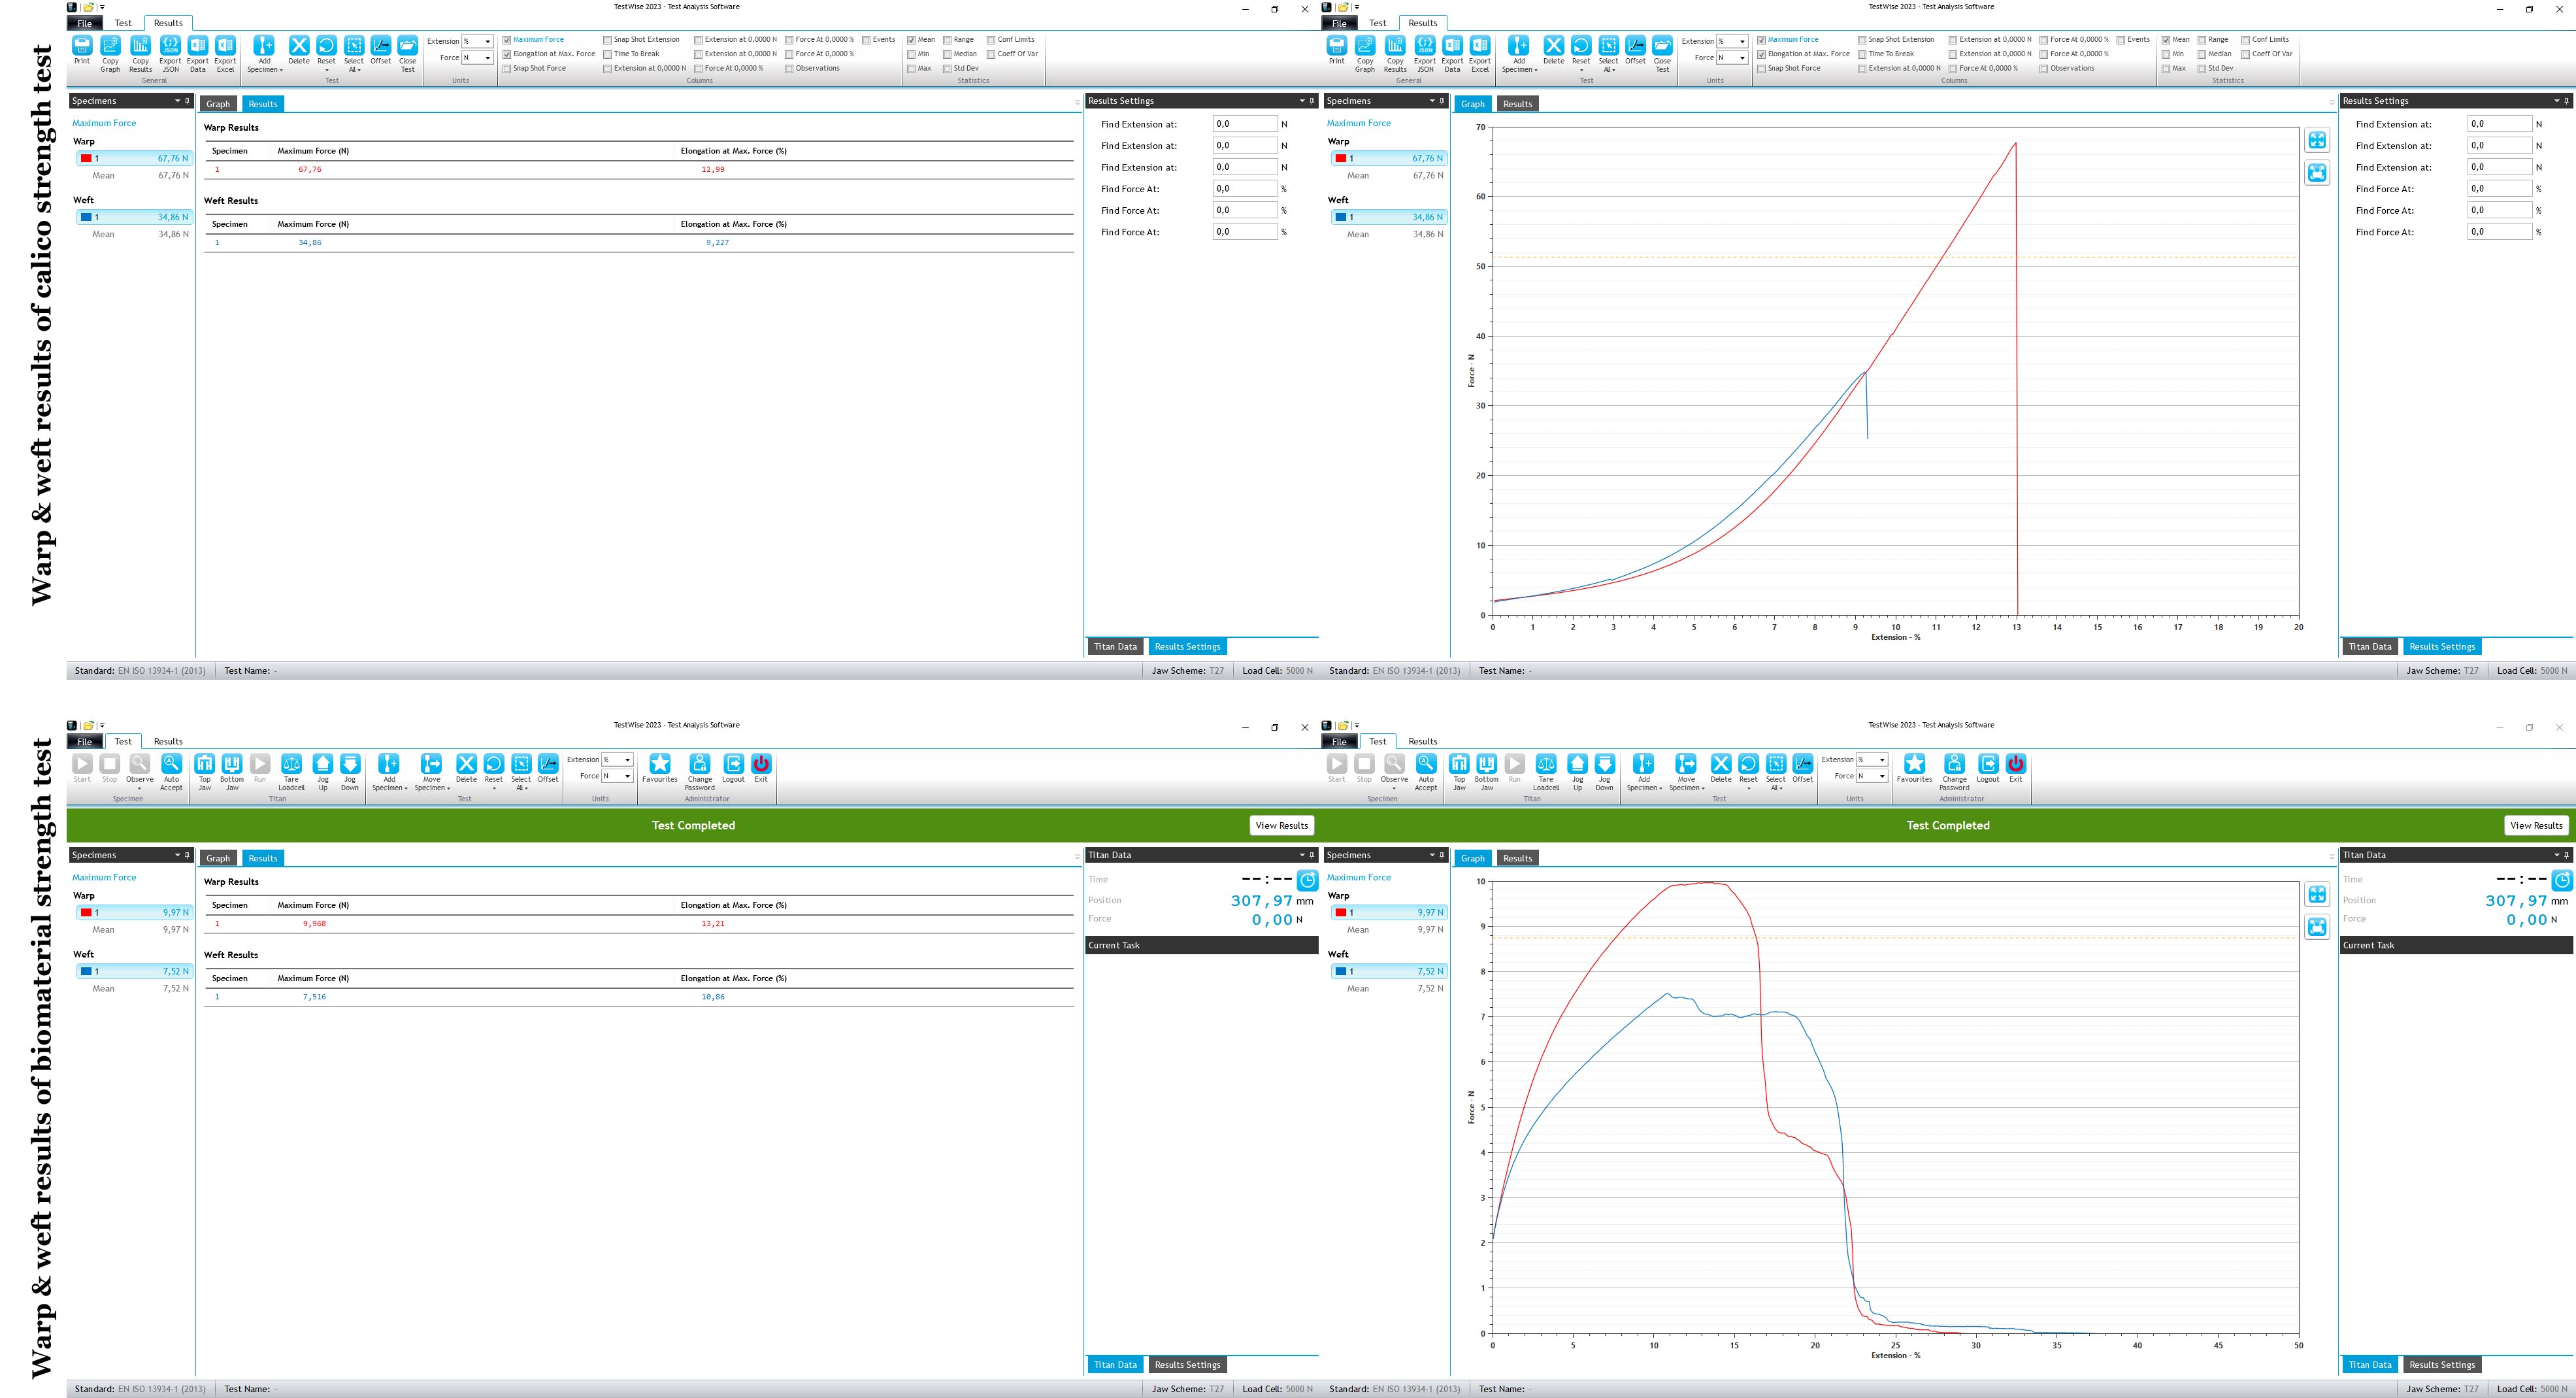Image resolution: width=2576 pixels, height=1398 pixels.
Task: Open Results Settings tab in biomaterial graph window
Action: [x=2442, y=1365]
